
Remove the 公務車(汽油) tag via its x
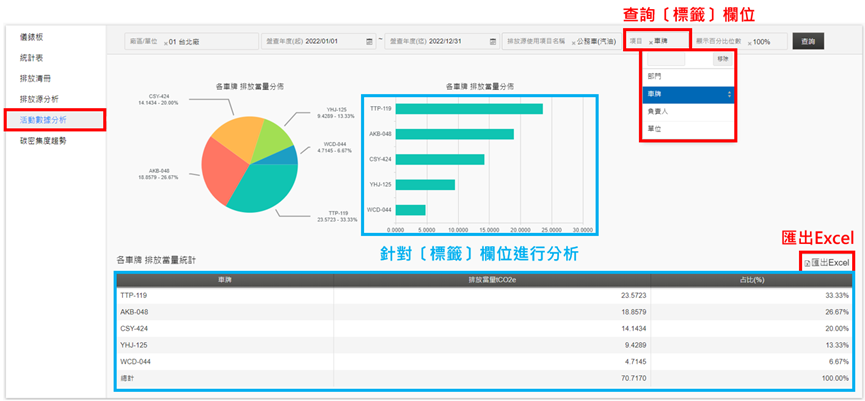(x=571, y=42)
